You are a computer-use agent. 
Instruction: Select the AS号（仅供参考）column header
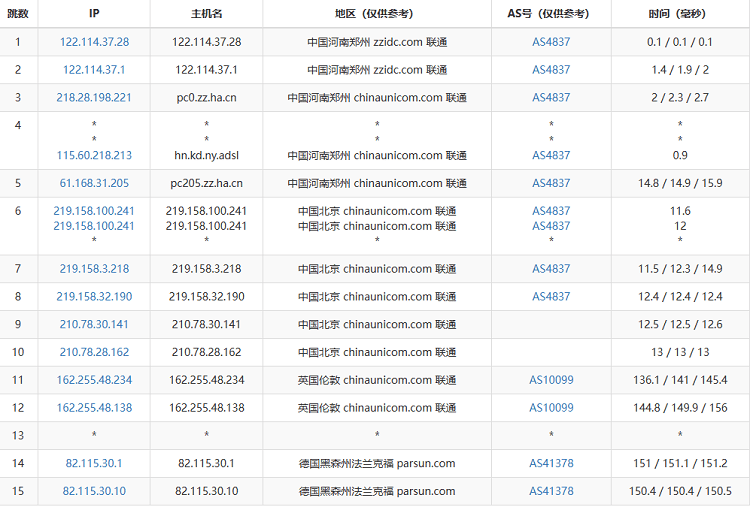551,13
